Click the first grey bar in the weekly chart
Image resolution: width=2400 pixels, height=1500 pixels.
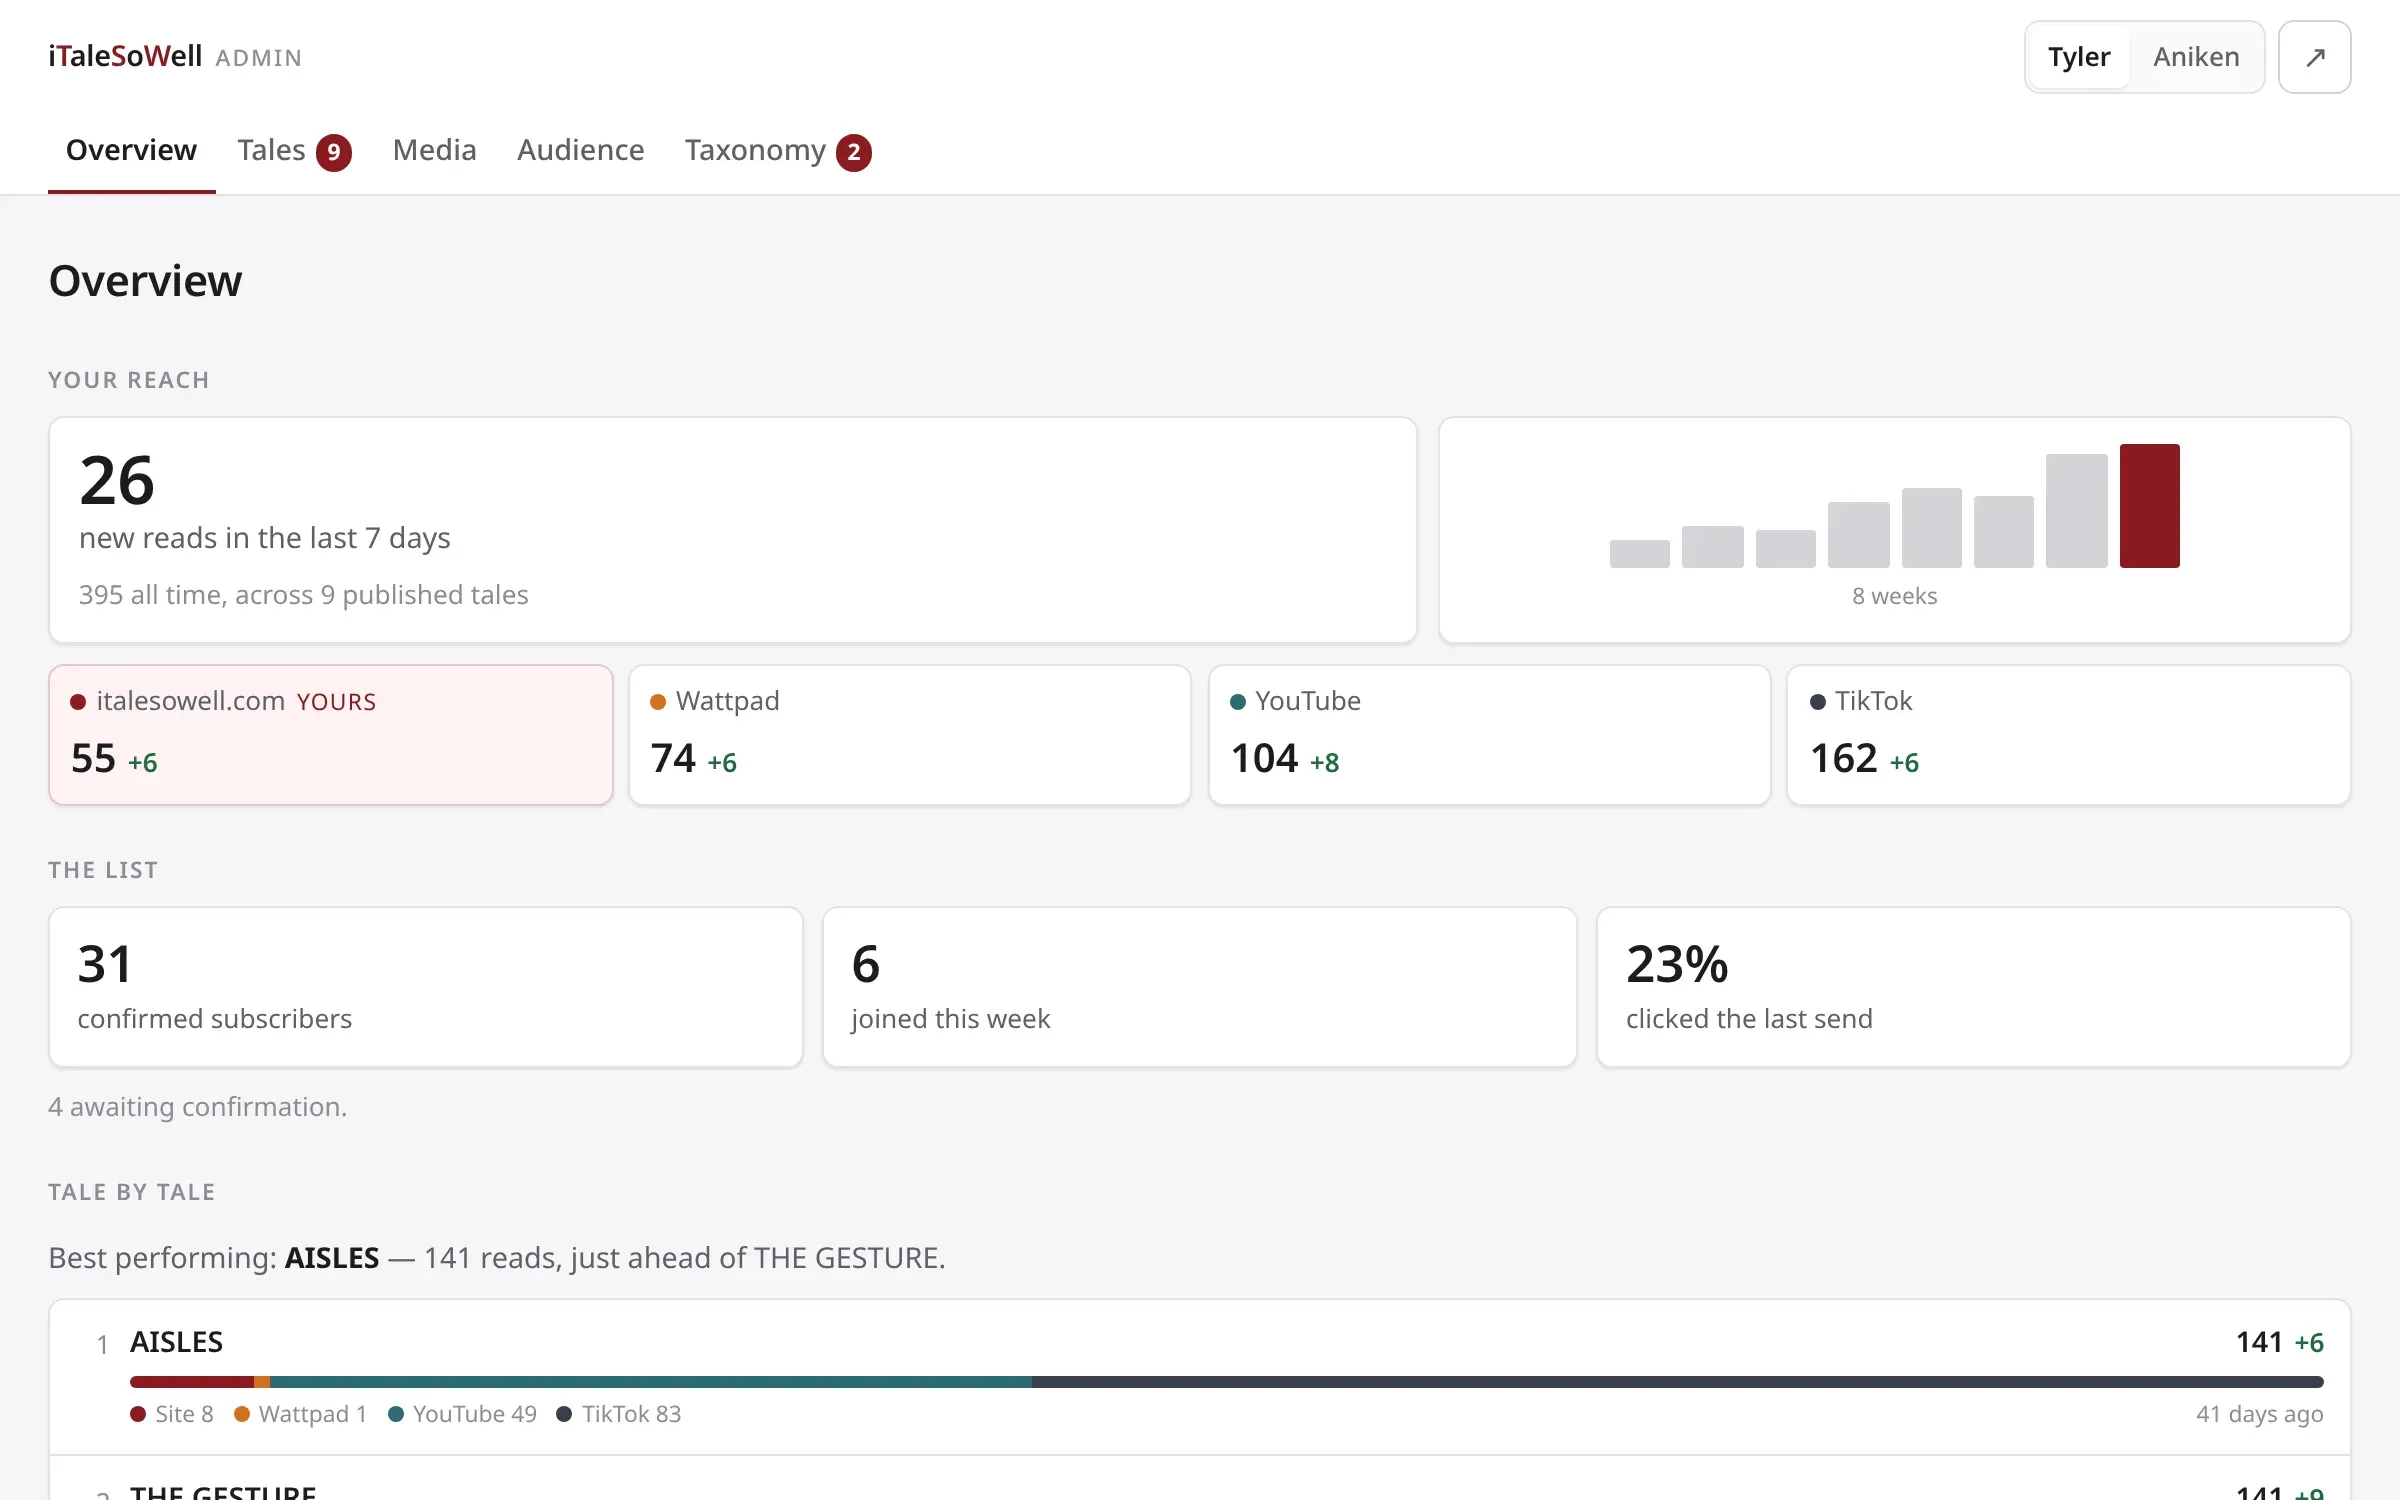point(1639,554)
